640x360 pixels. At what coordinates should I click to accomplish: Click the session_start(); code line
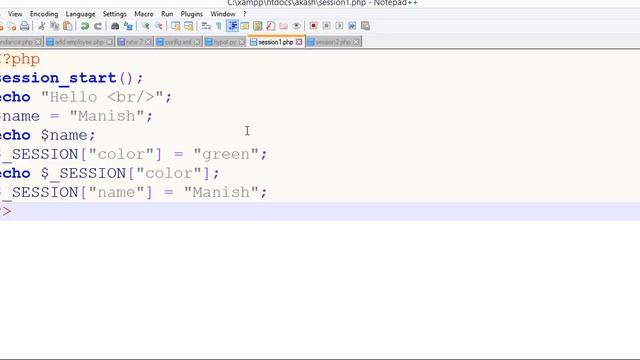tap(71, 78)
